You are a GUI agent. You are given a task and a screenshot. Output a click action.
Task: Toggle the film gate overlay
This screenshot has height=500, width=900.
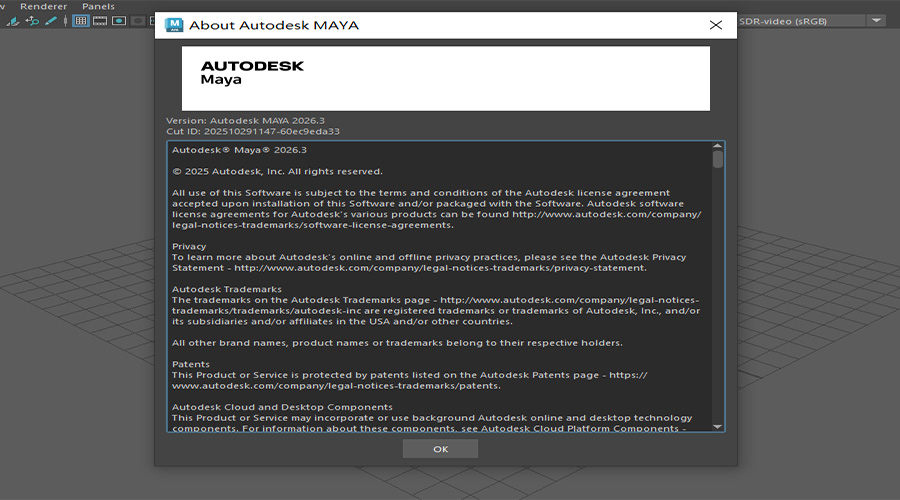click(x=100, y=20)
